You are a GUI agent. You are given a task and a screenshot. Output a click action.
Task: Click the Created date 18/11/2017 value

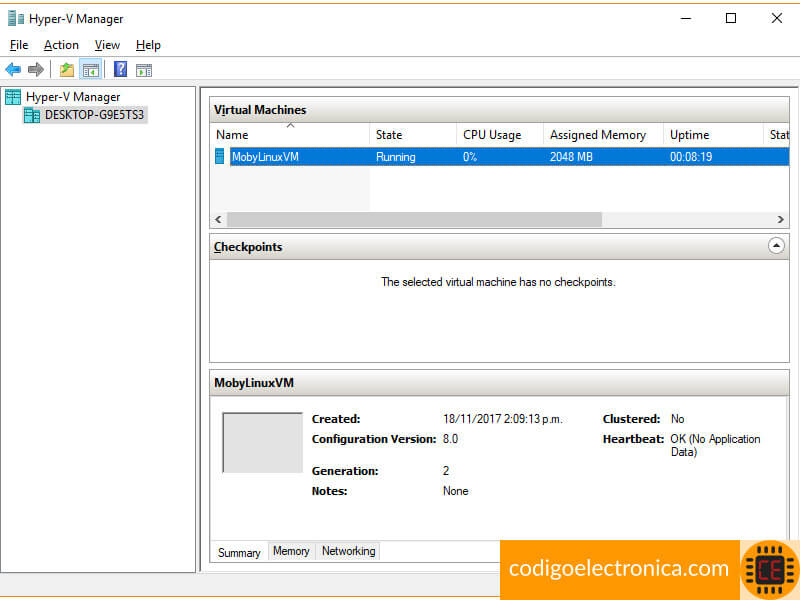(503, 419)
